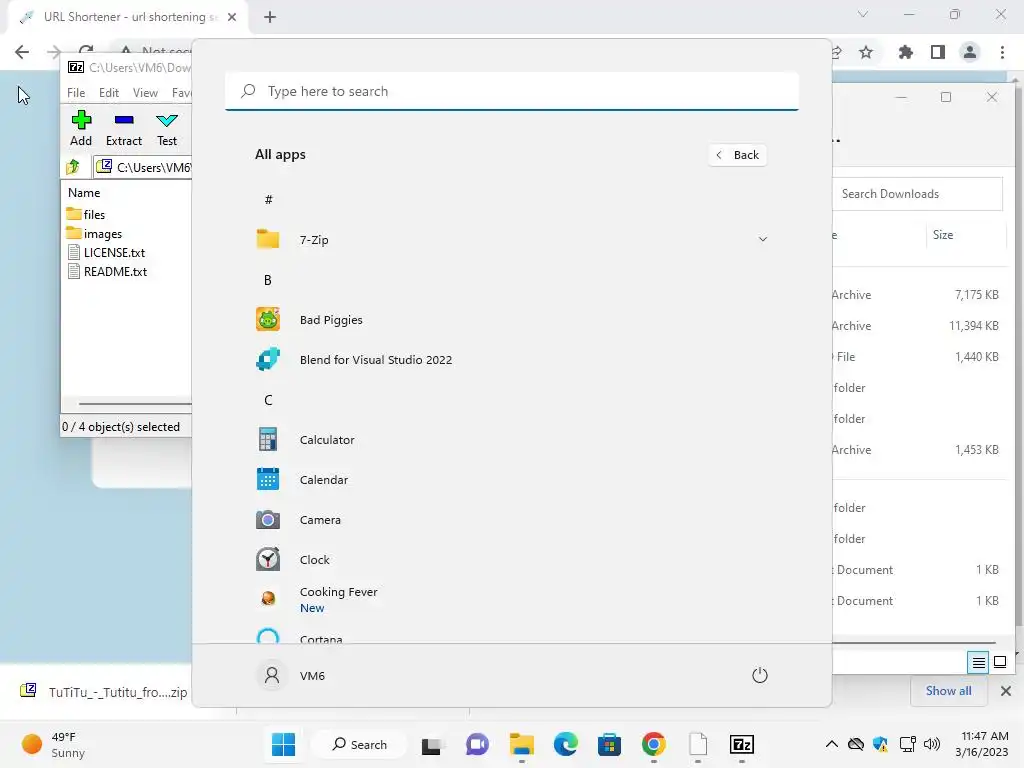Launch Cooking Fever game
Screen dimensions: 1024x768
511,600
